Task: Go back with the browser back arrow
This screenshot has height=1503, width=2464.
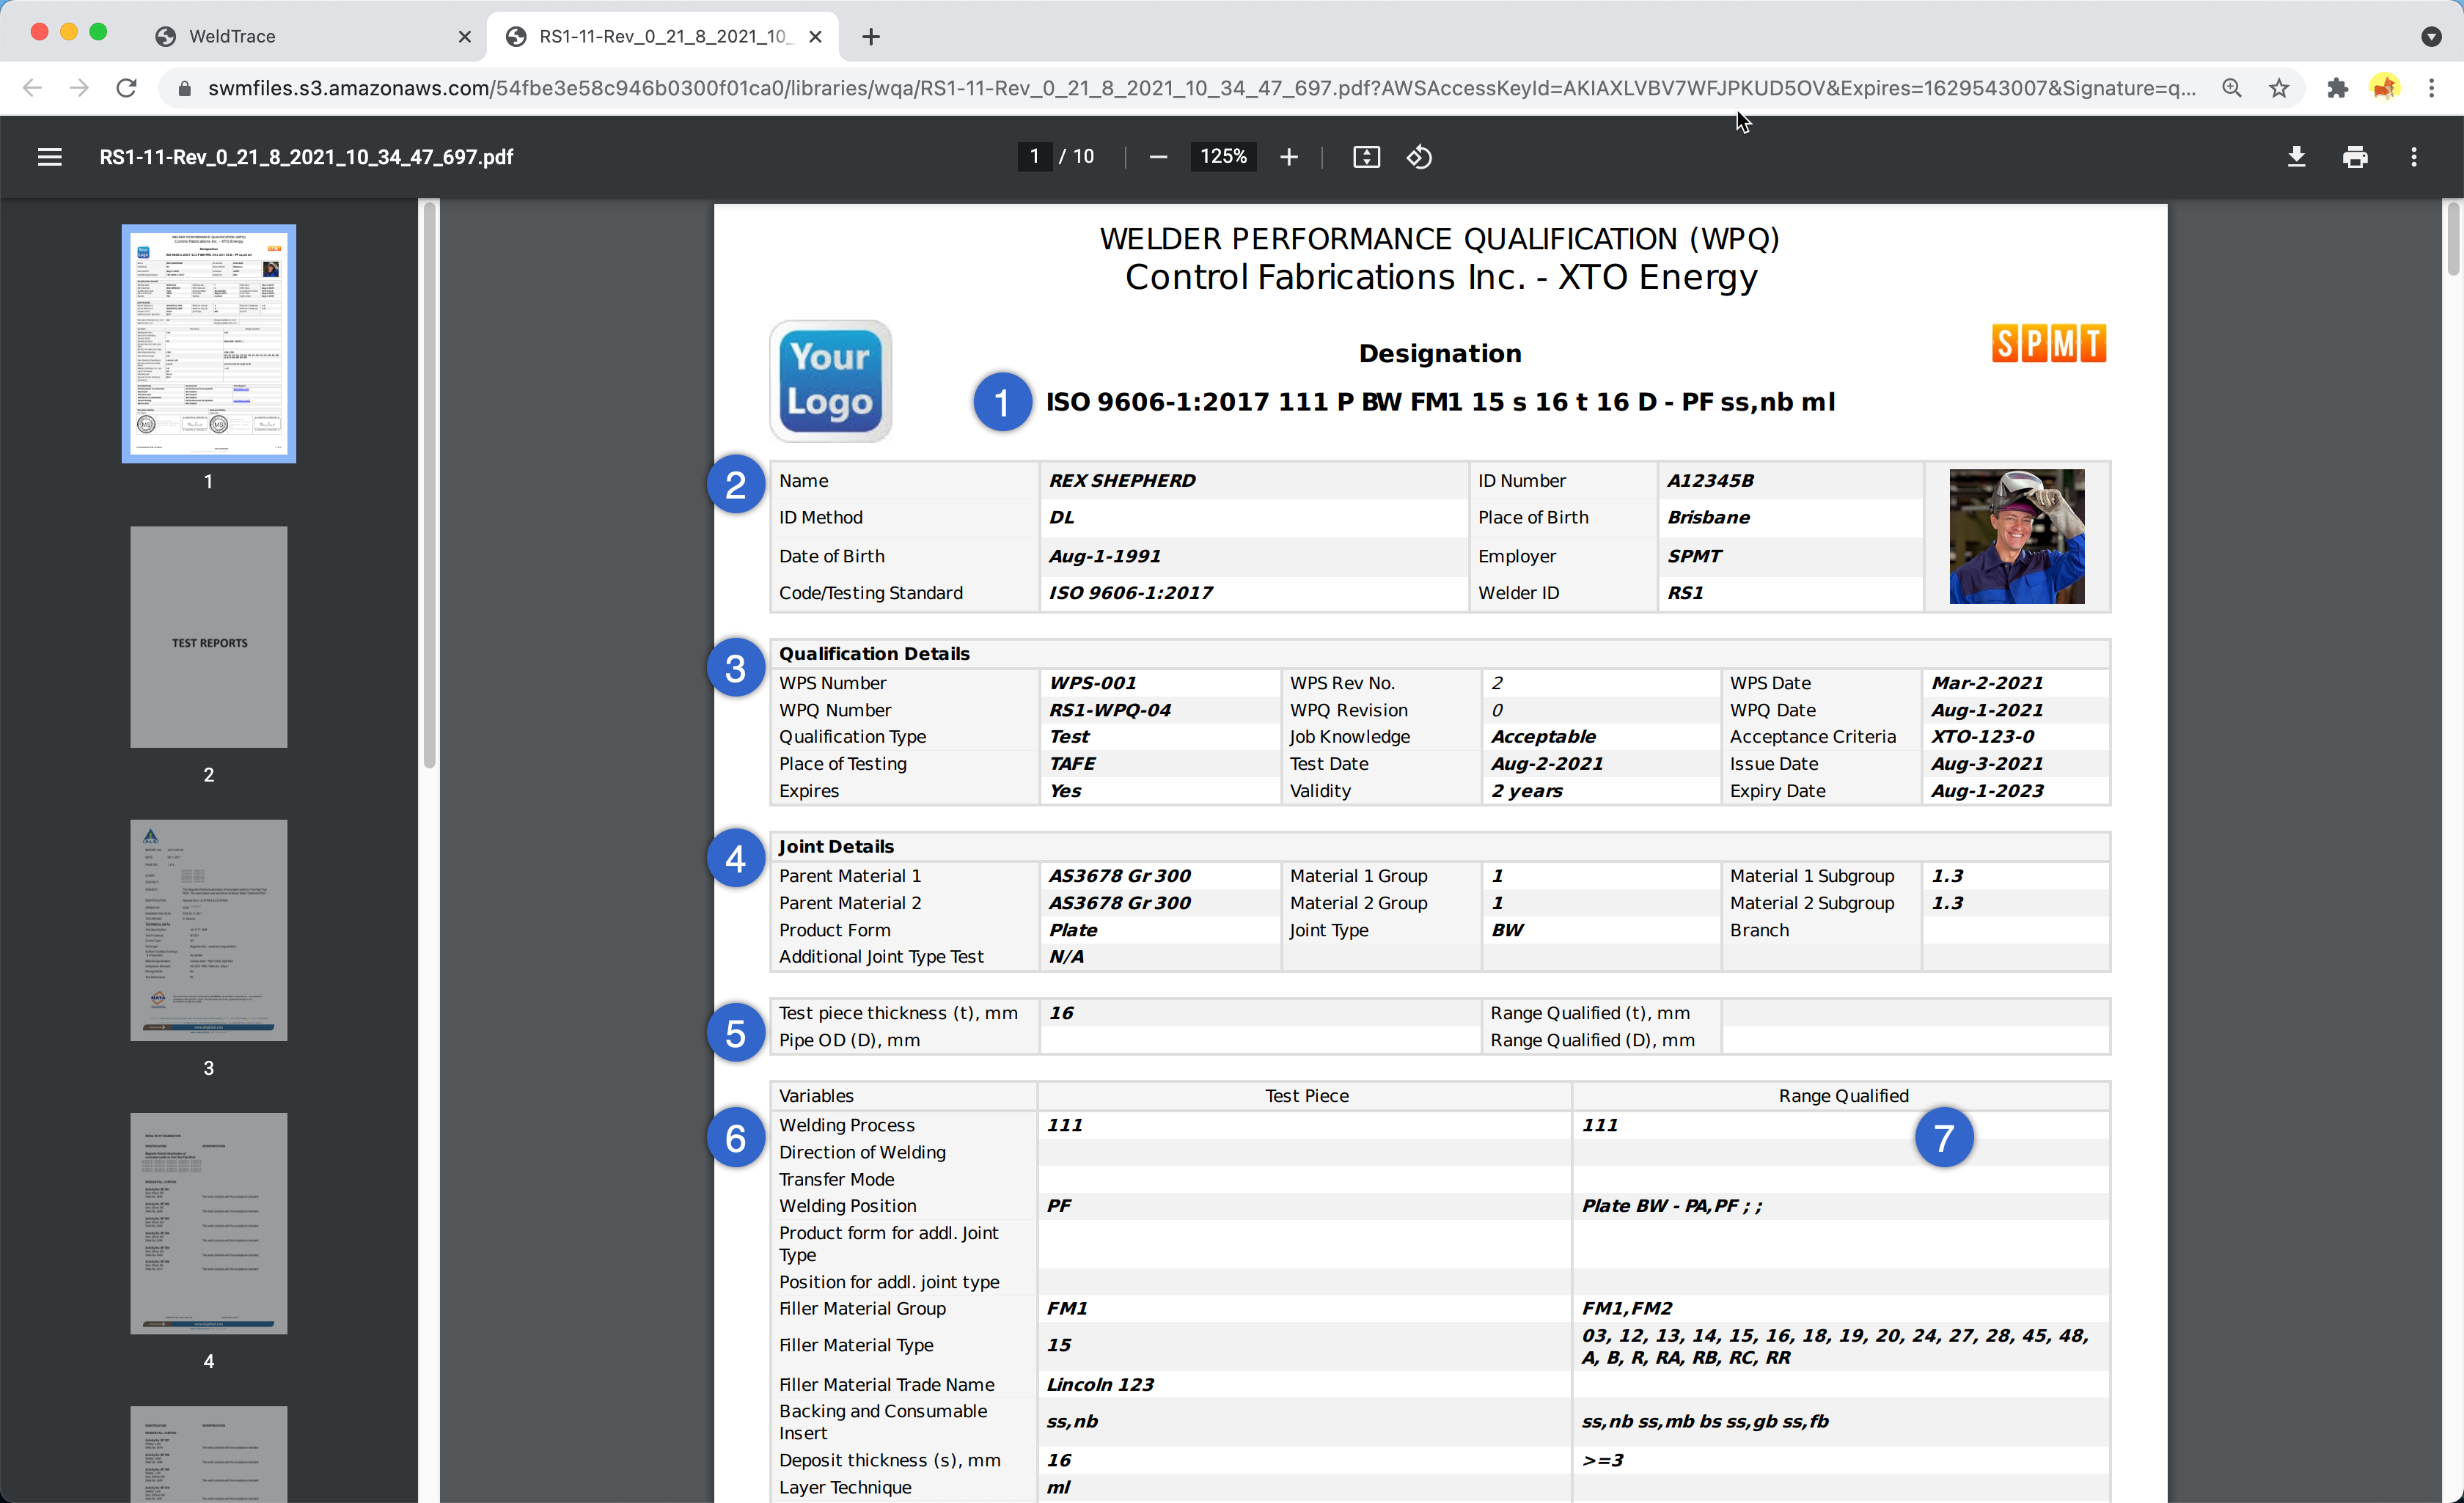Action: click(x=32, y=88)
